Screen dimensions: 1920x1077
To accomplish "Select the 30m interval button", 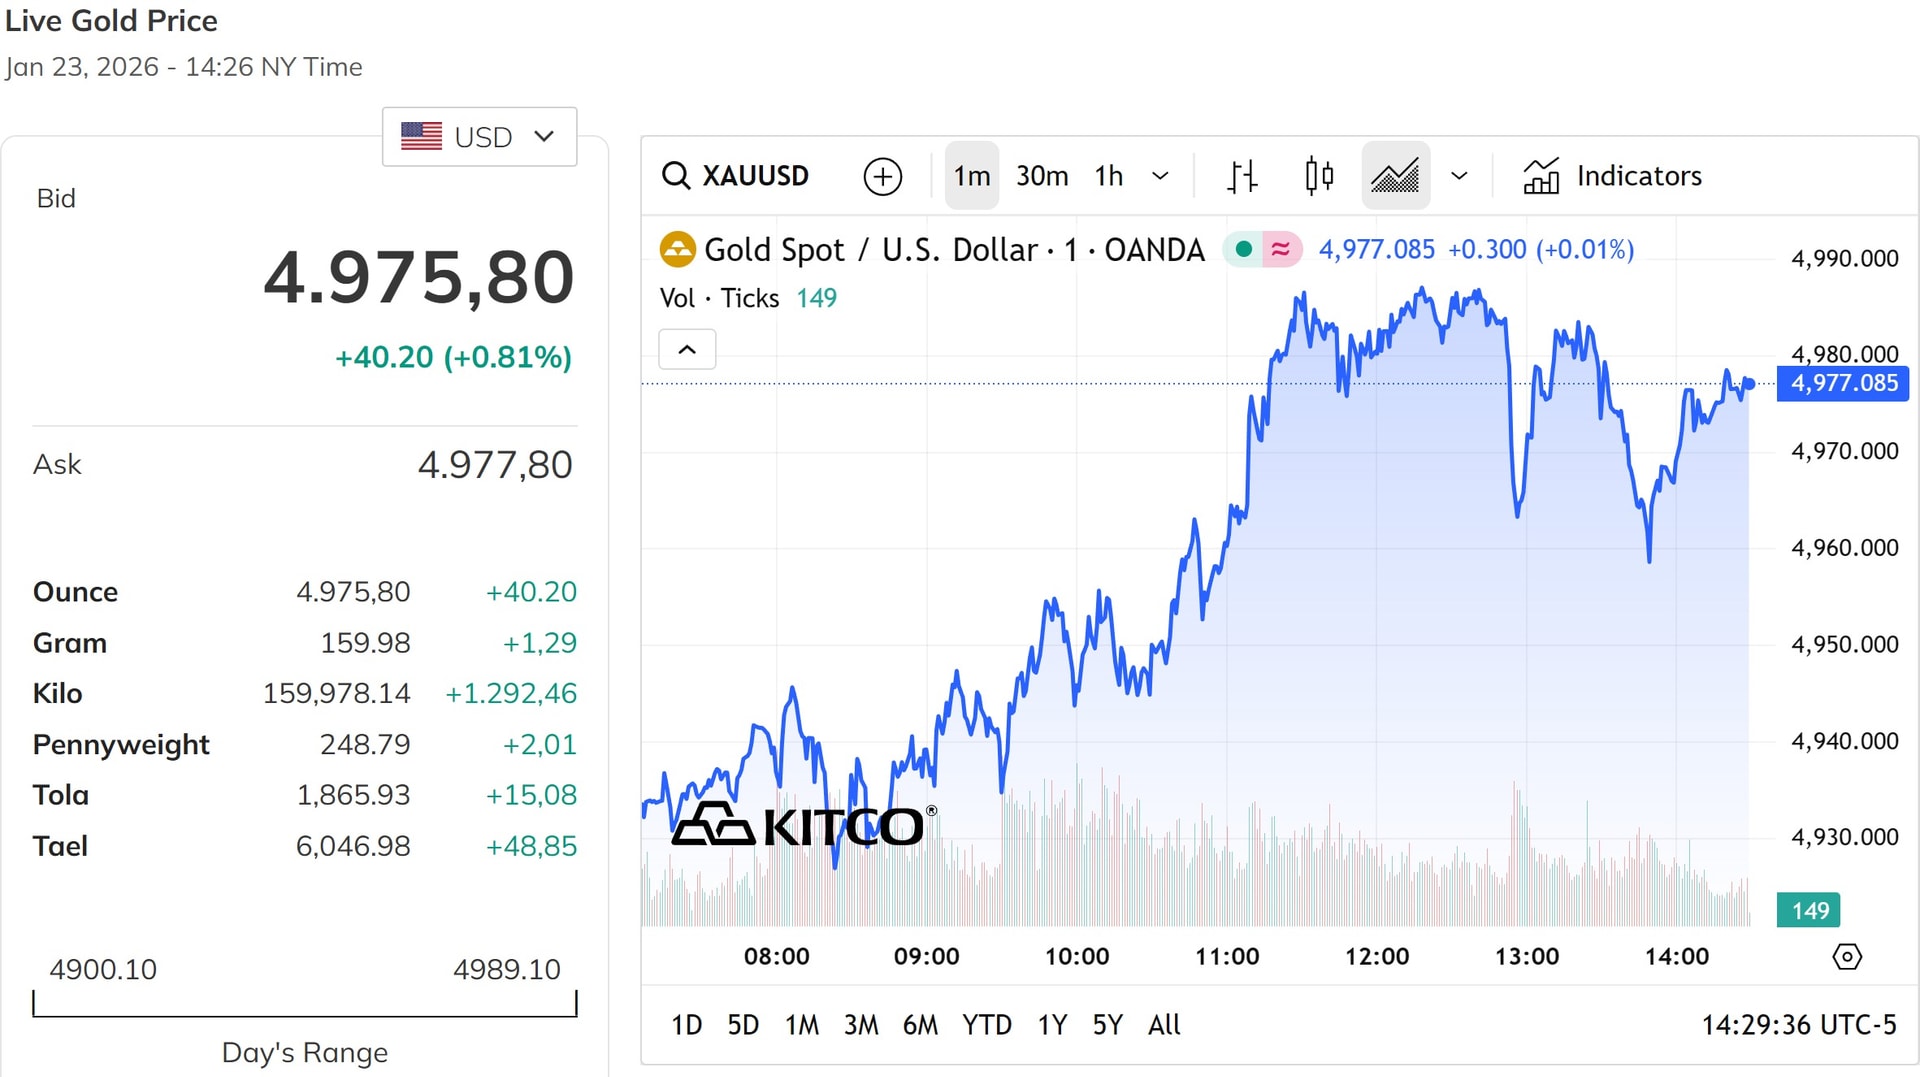I will coord(1041,176).
